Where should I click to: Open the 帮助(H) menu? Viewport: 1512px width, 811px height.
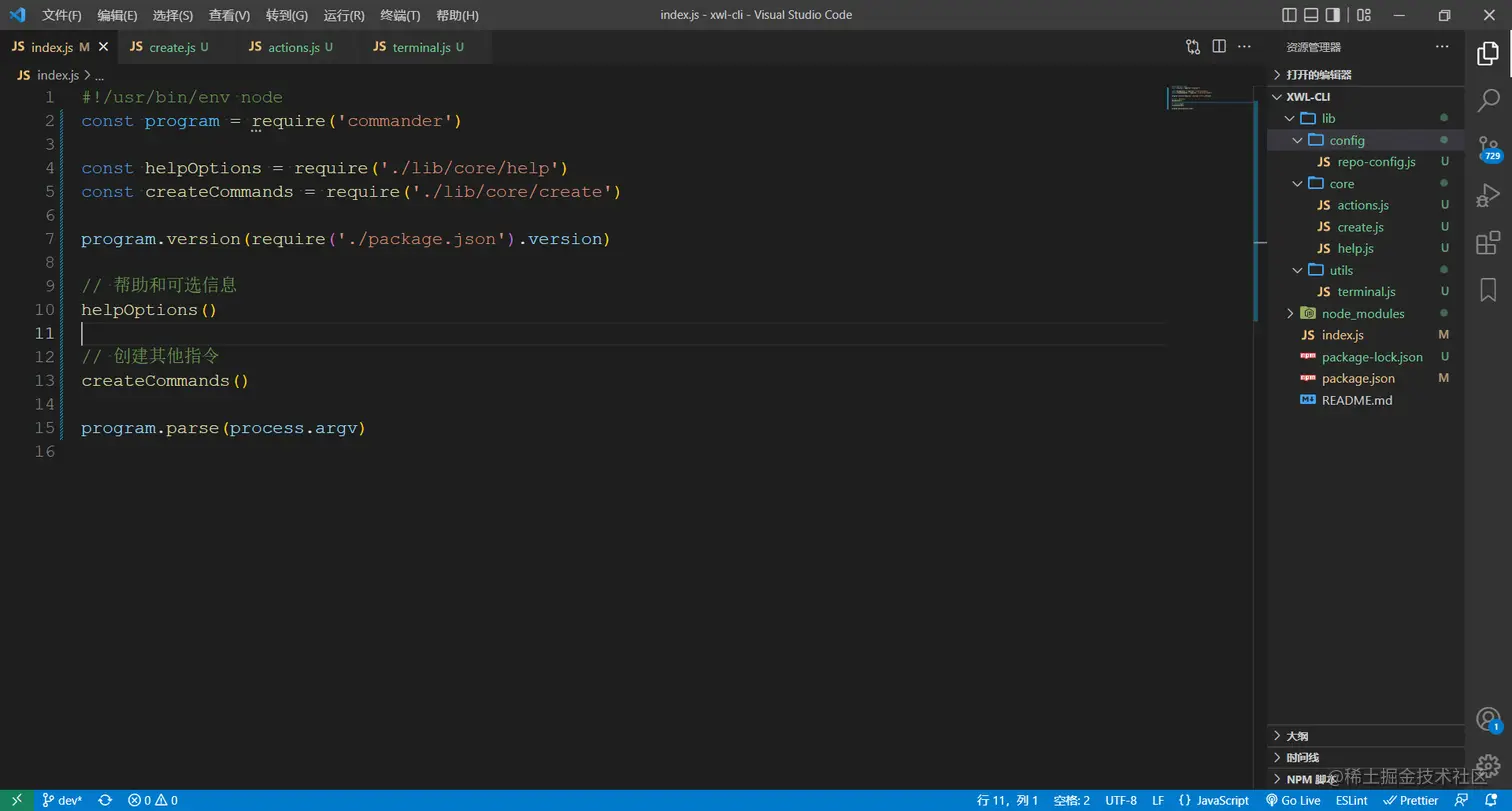pos(458,15)
